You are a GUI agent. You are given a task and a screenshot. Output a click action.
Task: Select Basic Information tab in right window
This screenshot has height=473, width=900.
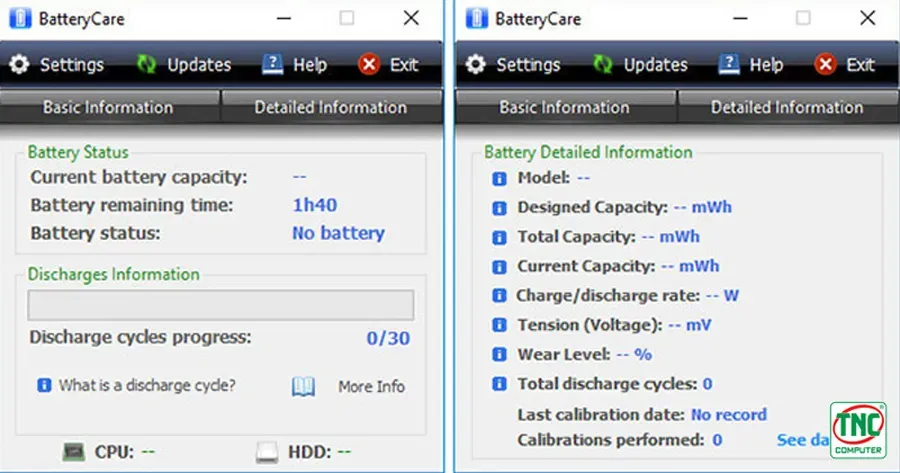click(565, 108)
